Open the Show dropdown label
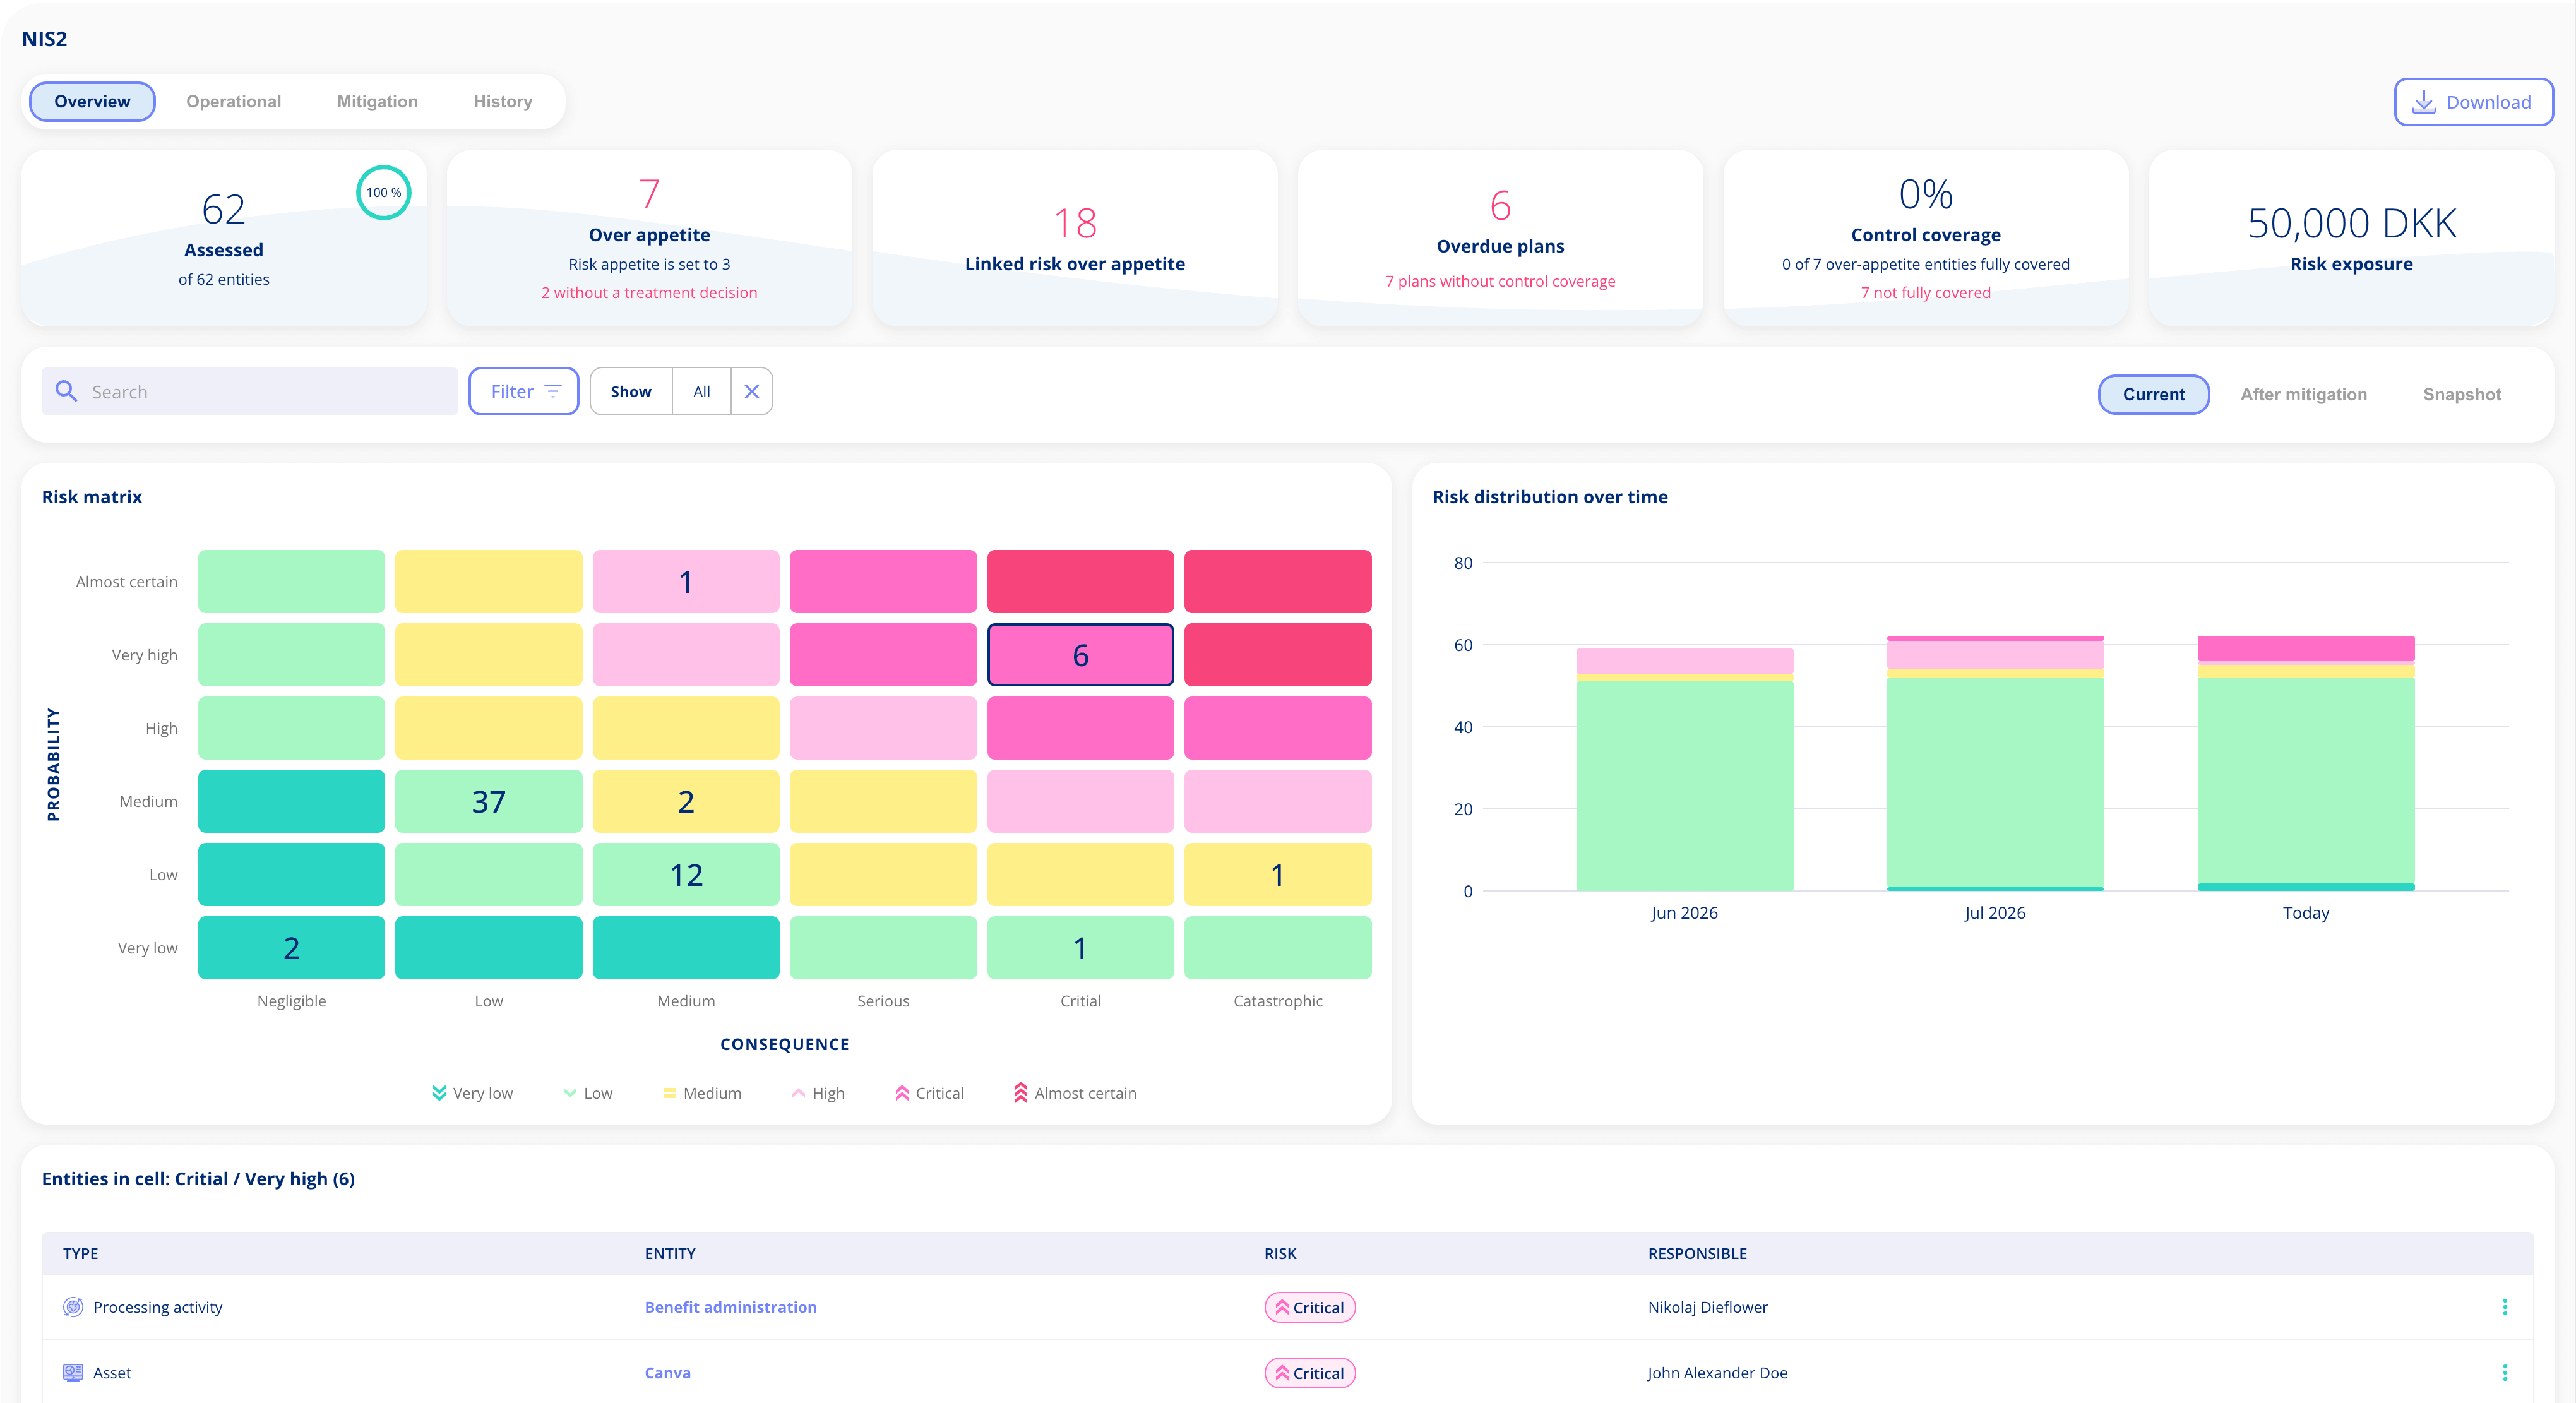This screenshot has width=2576, height=1403. tap(631, 391)
